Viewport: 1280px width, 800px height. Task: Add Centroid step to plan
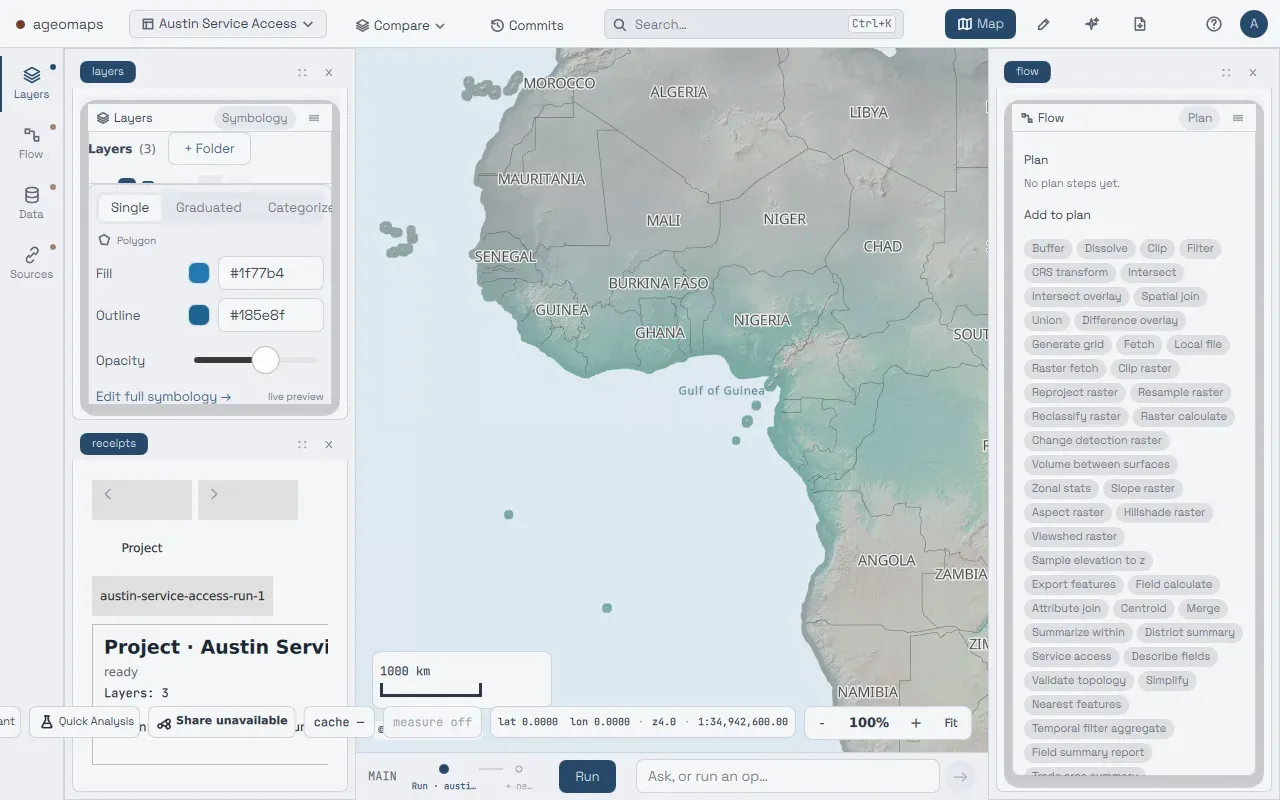click(1144, 609)
